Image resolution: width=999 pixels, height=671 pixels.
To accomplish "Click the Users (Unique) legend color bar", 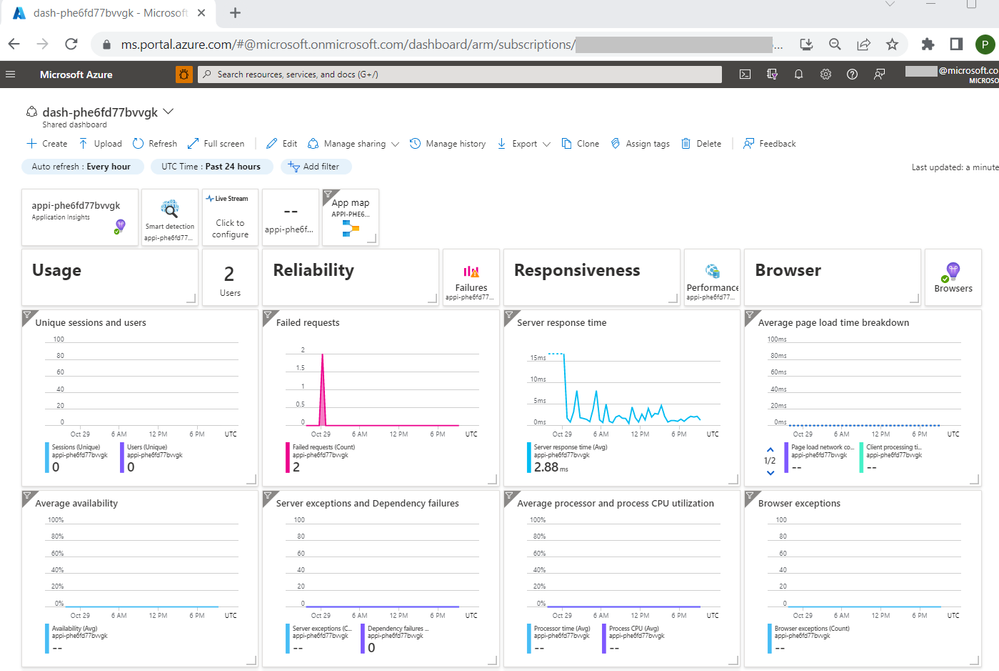I will pyautogui.click(x=122, y=458).
